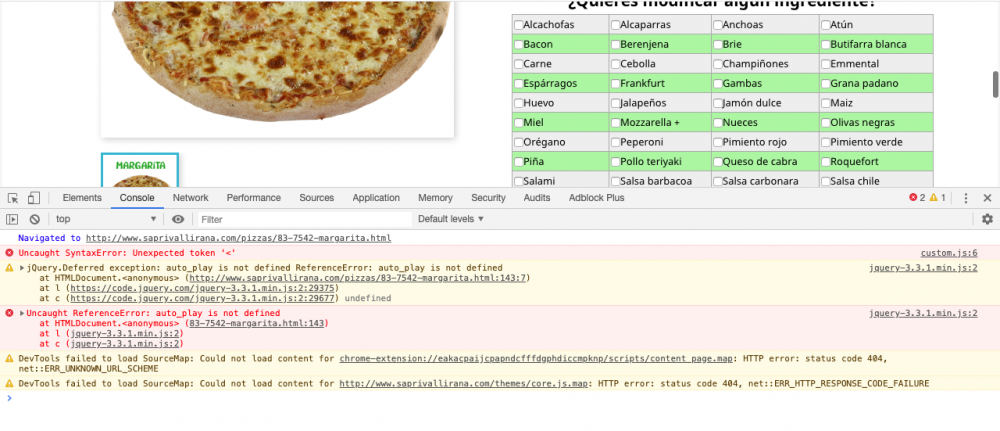Check the Atún ingredient checkbox
This screenshot has width=1000, height=431.
826,25
